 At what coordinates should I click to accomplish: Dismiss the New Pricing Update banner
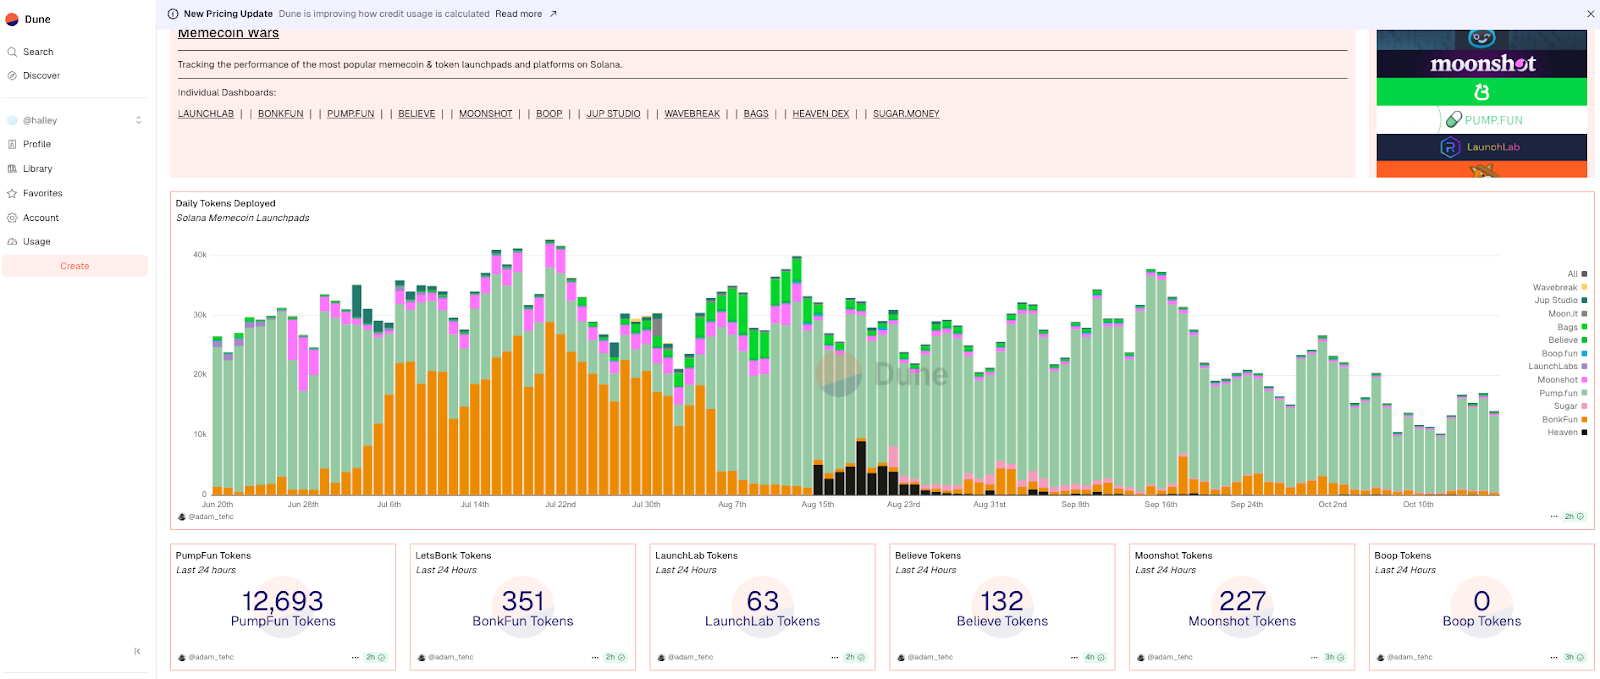(x=1590, y=14)
